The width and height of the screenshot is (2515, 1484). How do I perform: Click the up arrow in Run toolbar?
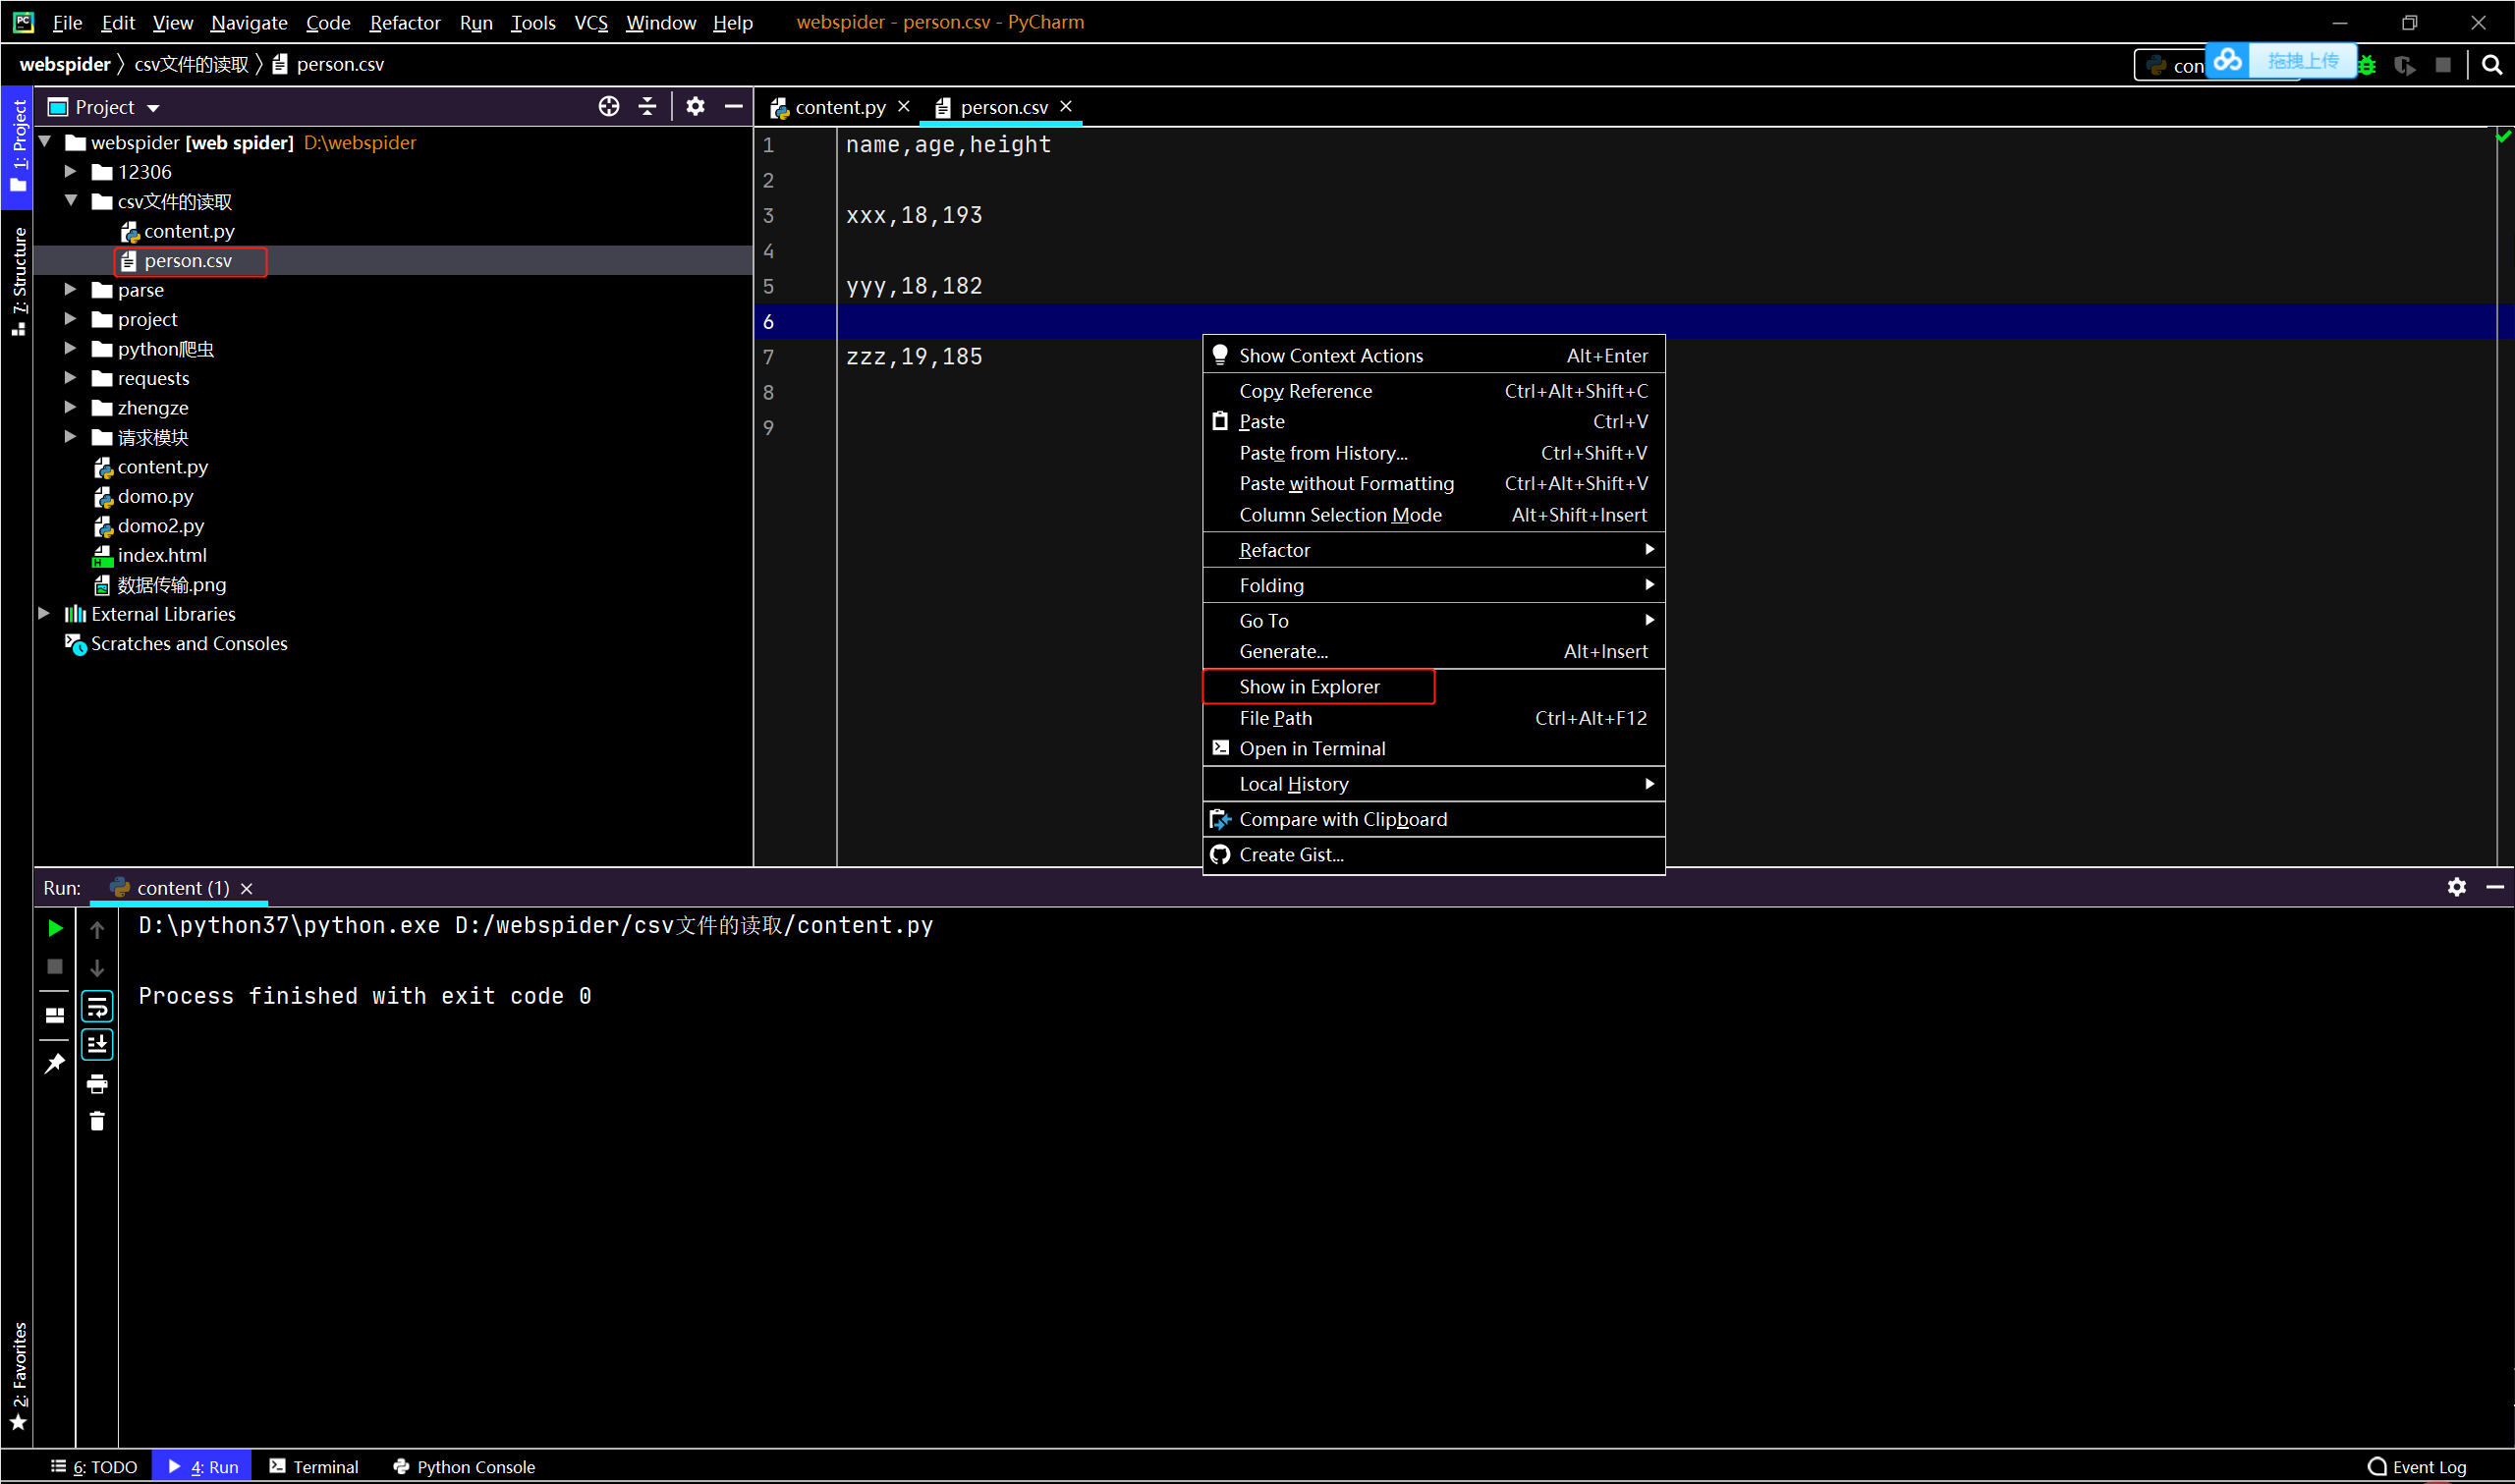(97, 929)
